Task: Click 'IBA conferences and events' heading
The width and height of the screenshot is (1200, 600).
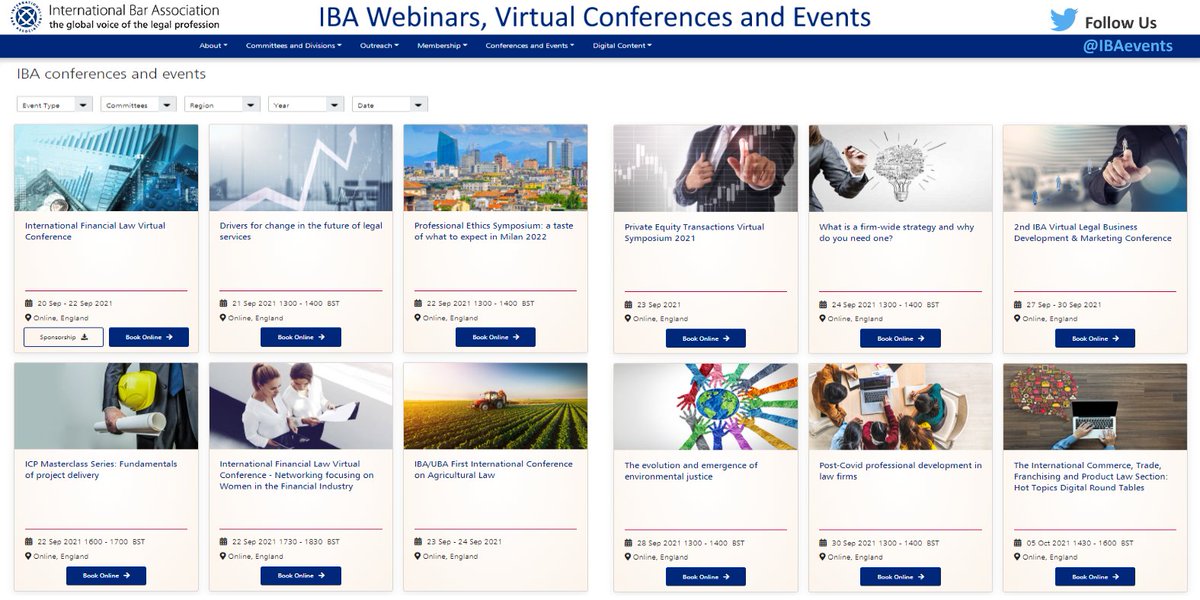Action: [x=111, y=74]
